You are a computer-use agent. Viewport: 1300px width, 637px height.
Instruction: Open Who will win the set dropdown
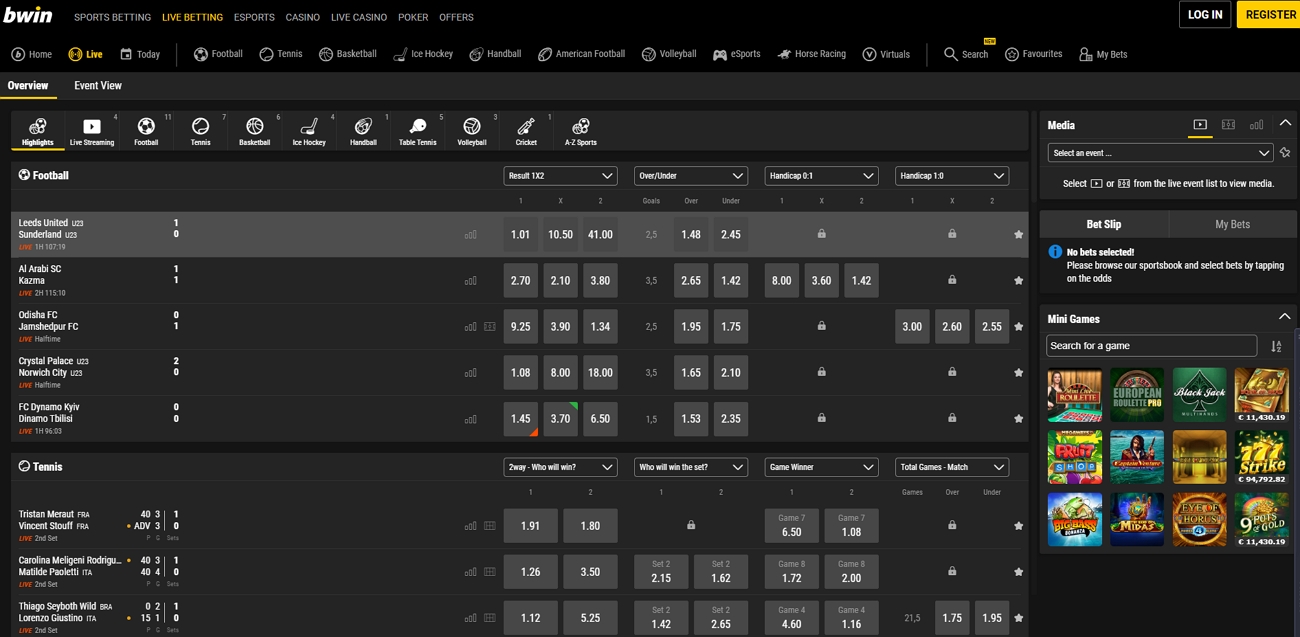[x=691, y=467]
